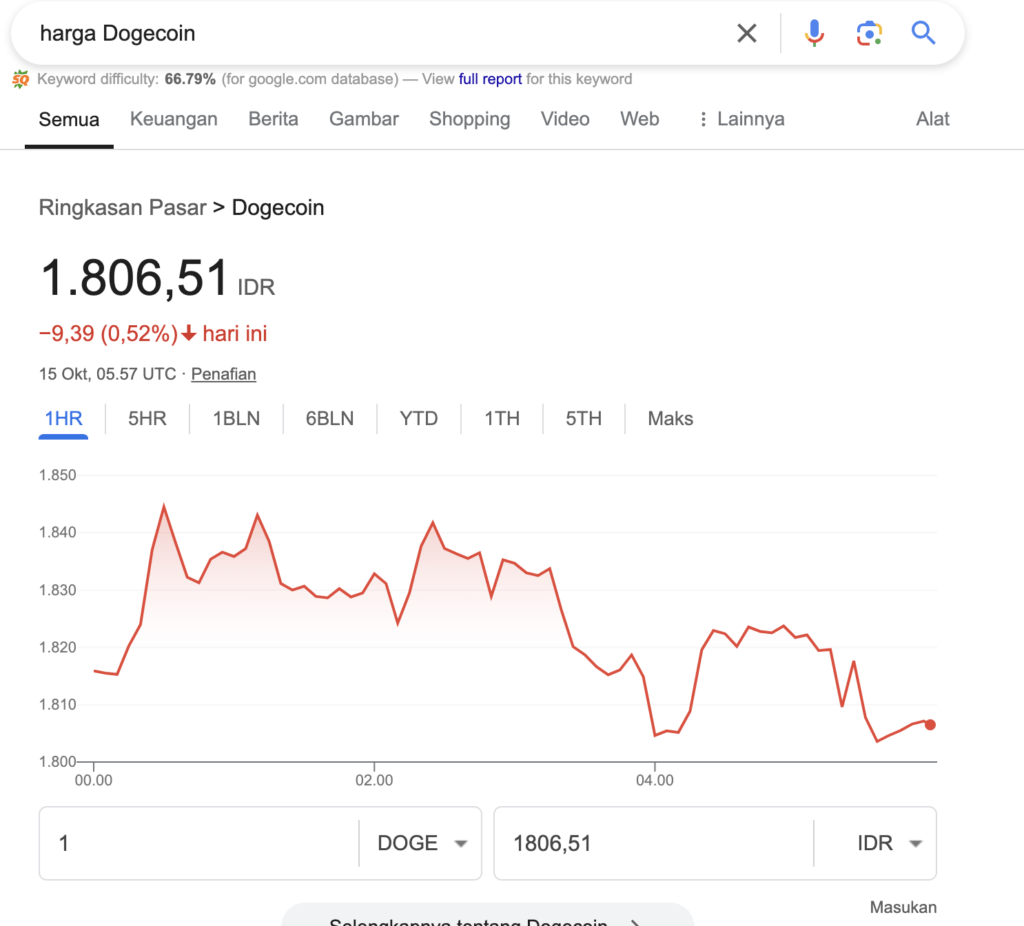Click the 1.800 y-axis label
Viewport: 1024px width, 926px height.
(57, 761)
